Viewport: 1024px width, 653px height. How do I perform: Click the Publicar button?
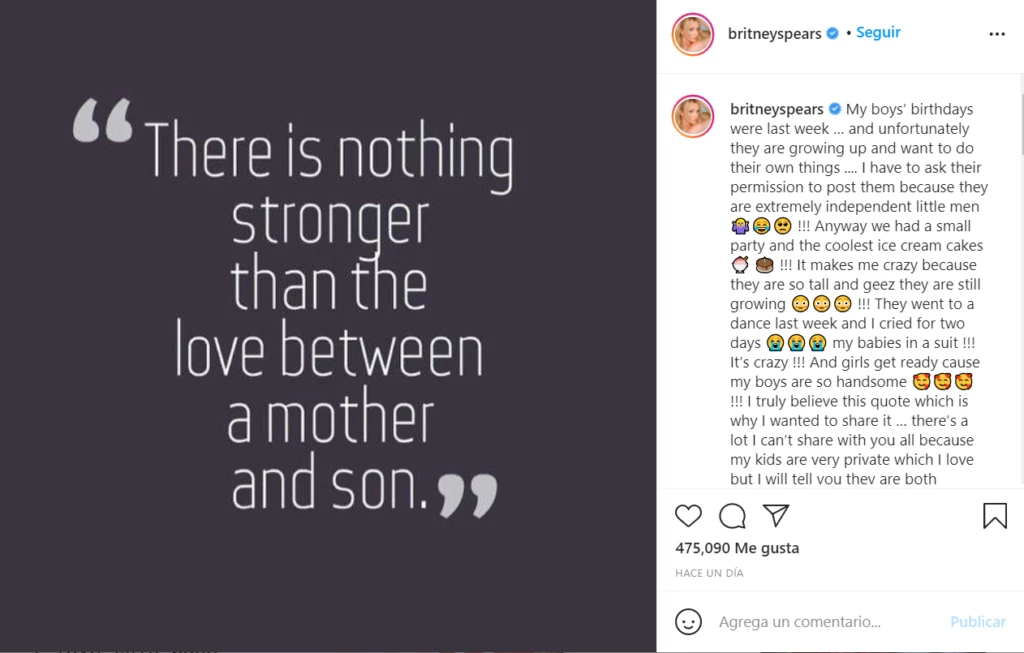pyautogui.click(x=977, y=622)
